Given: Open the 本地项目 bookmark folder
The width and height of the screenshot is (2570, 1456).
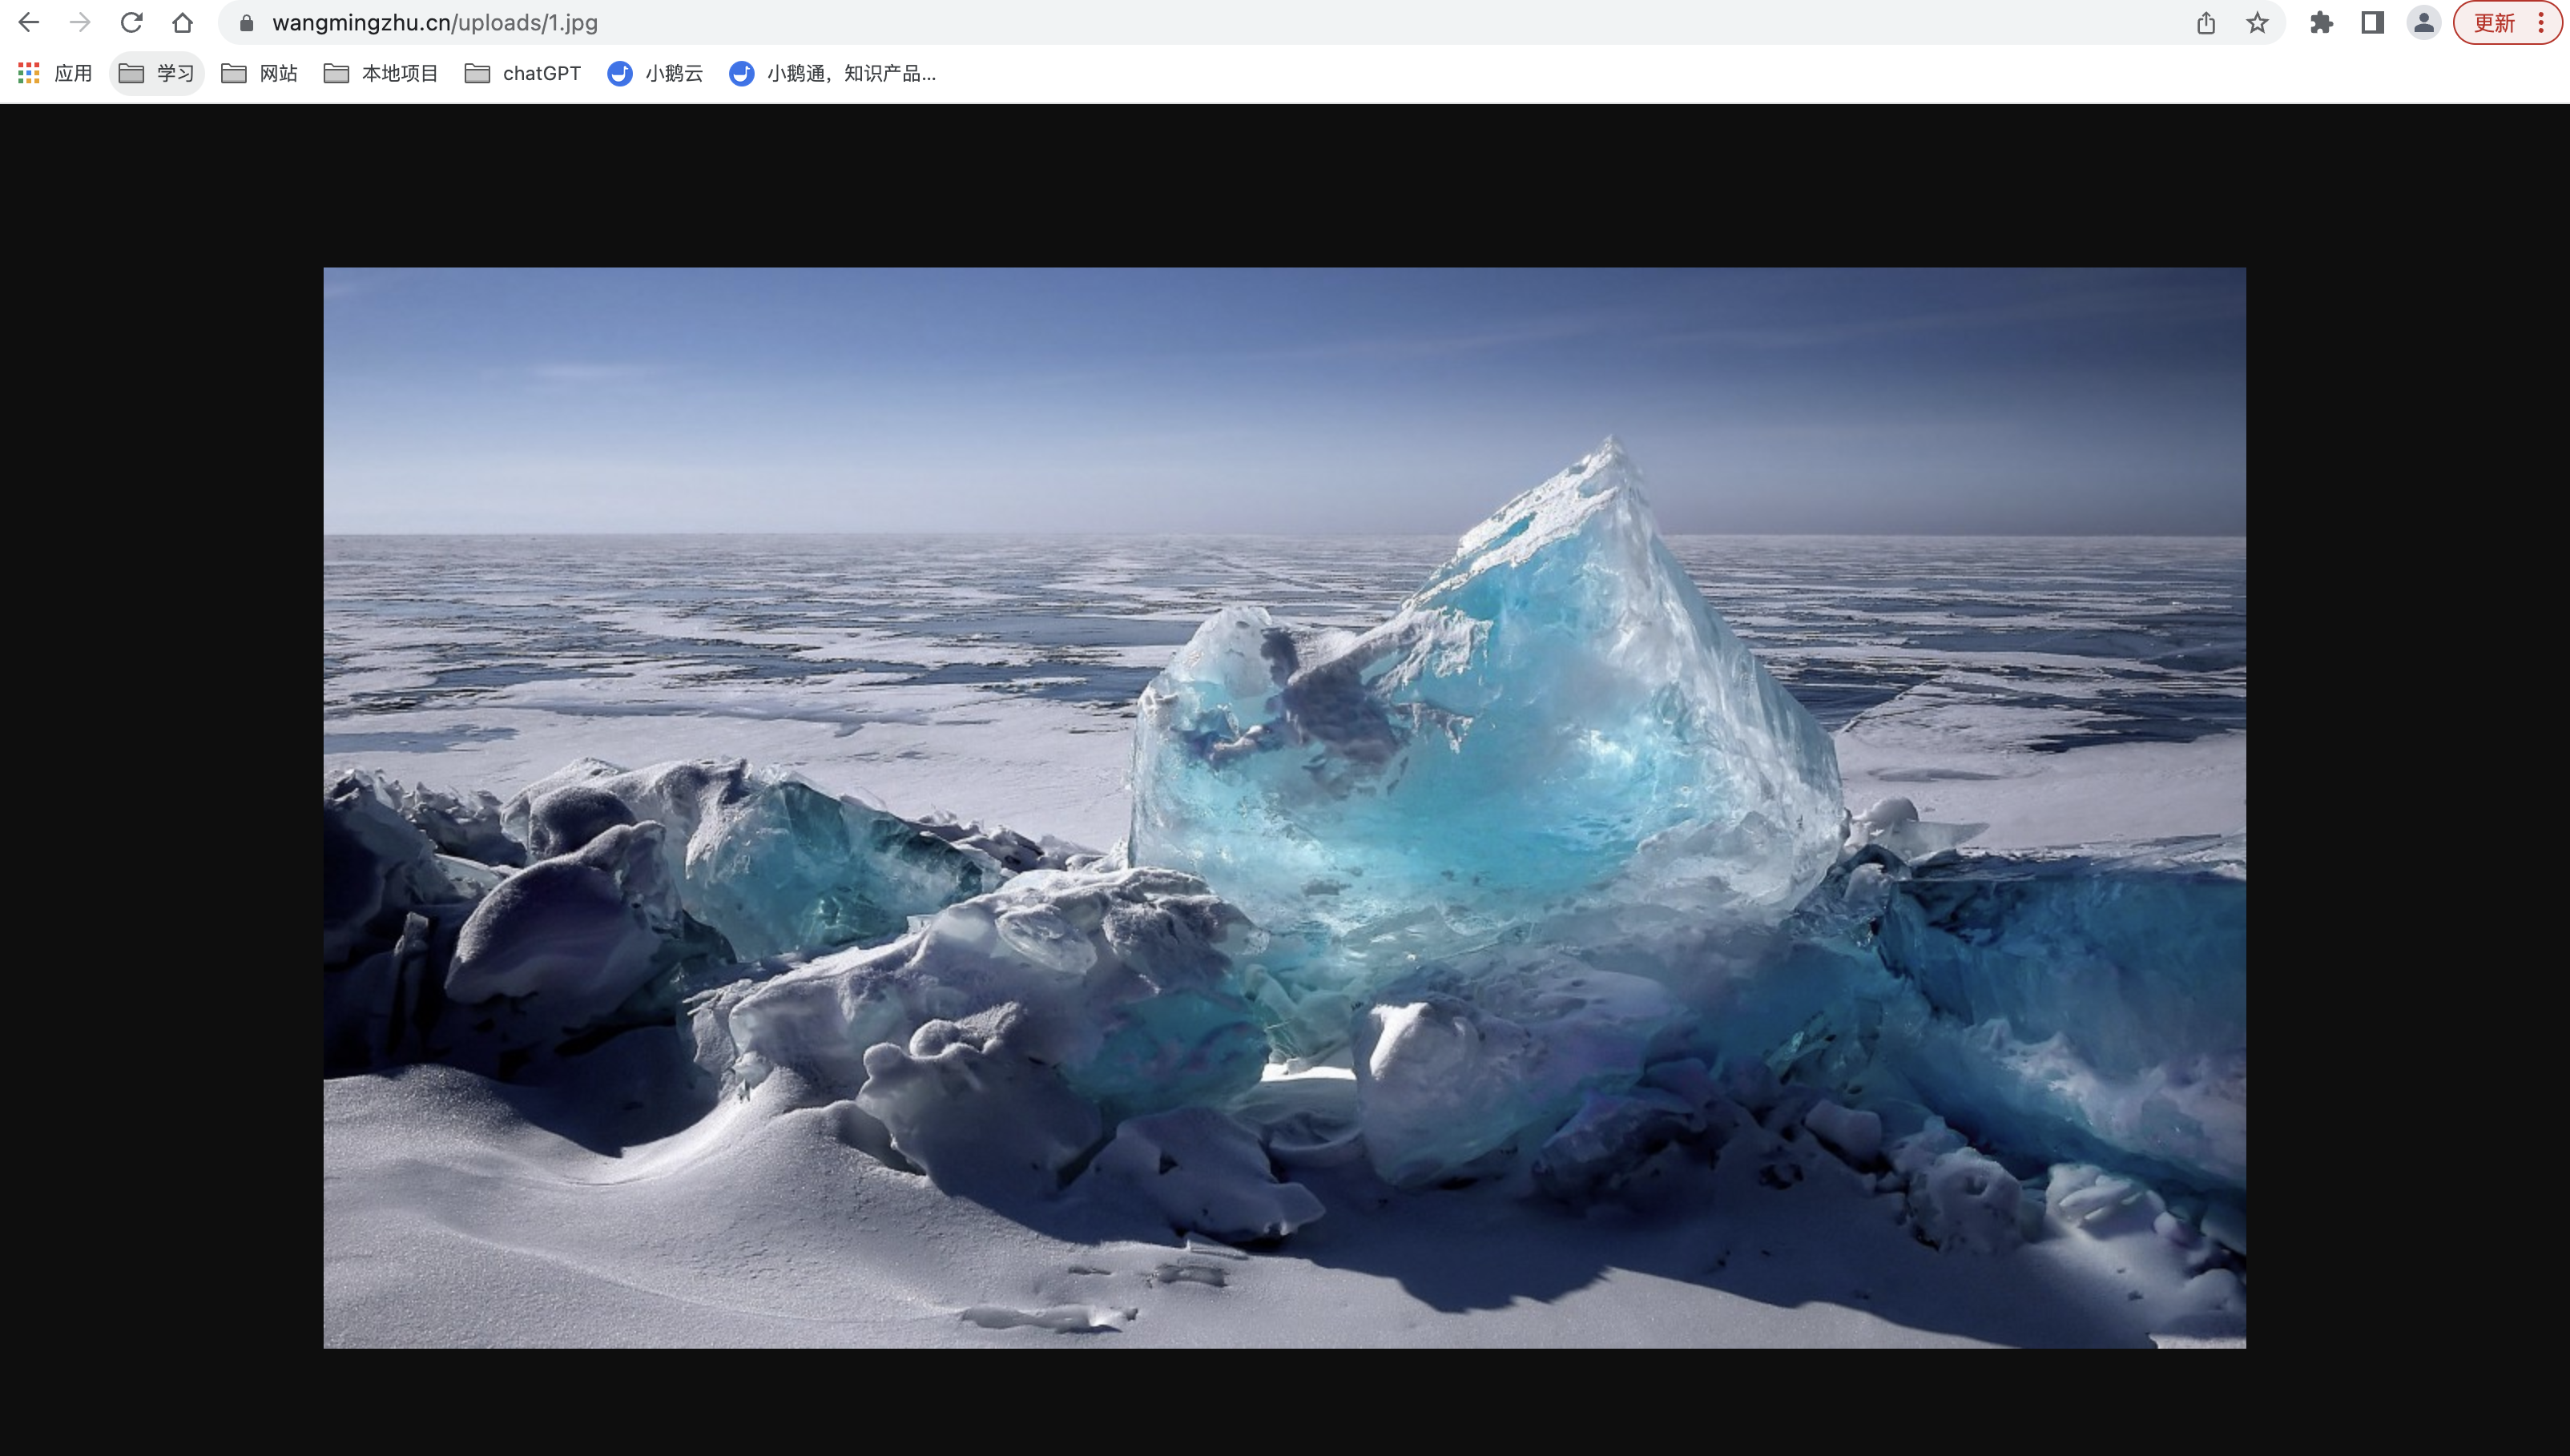Looking at the screenshot, I should 381,73.
